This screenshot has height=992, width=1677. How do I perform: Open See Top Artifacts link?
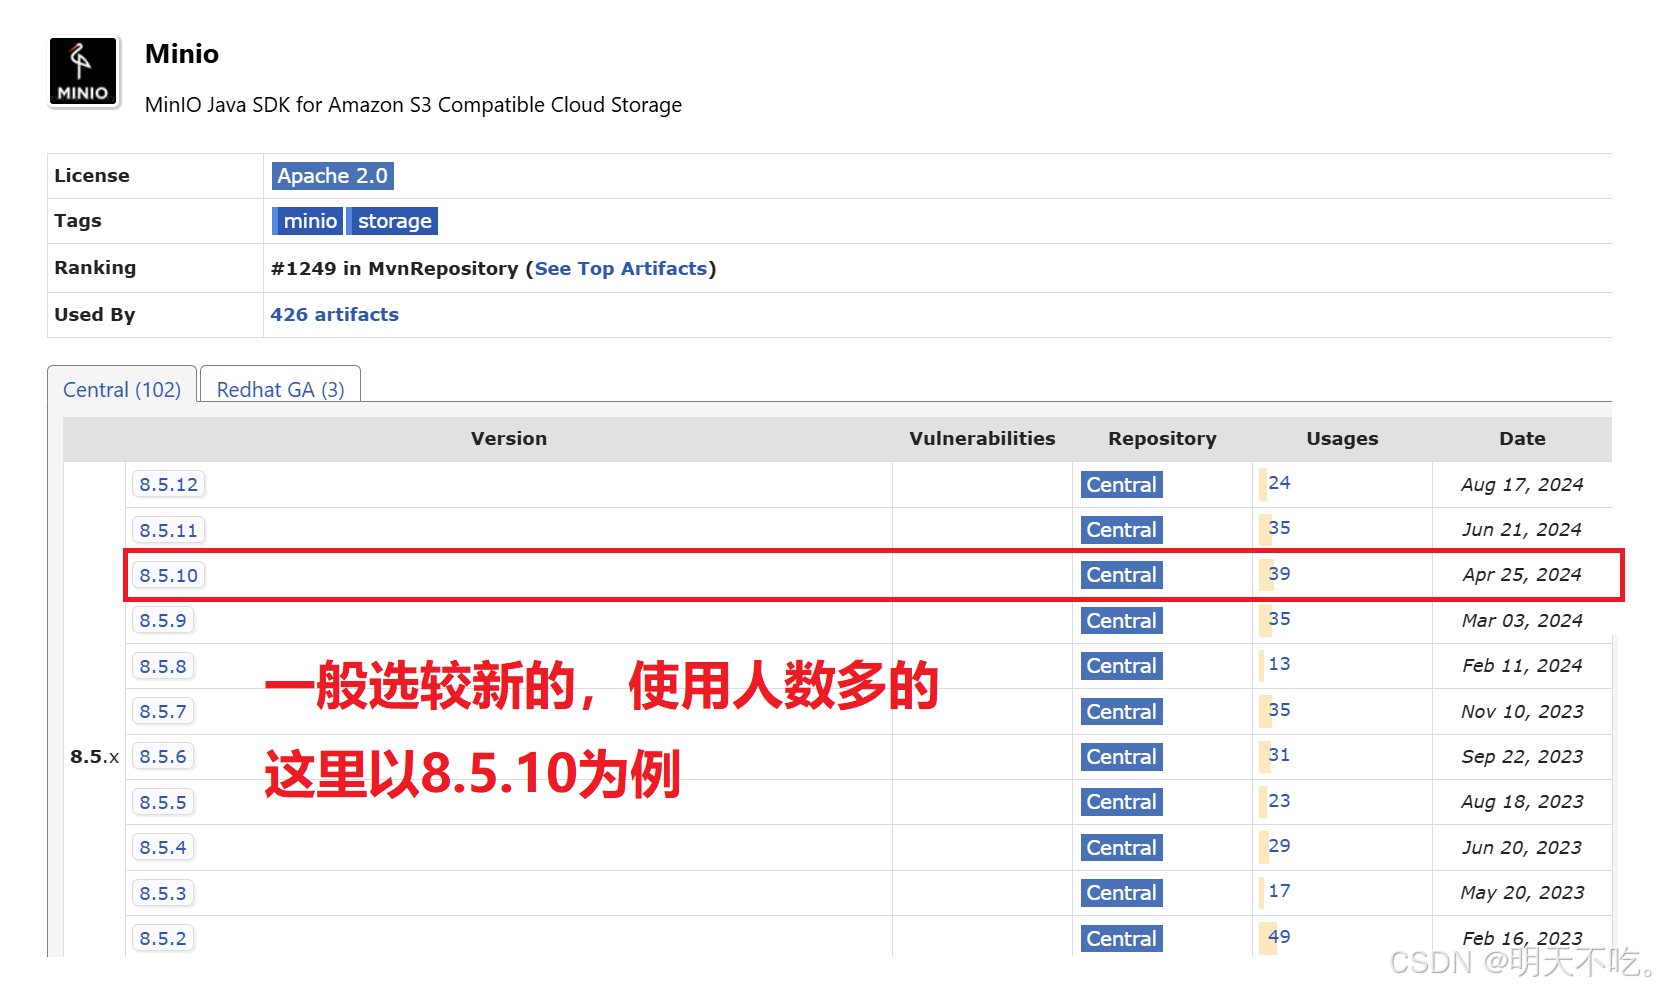point(621,268)
